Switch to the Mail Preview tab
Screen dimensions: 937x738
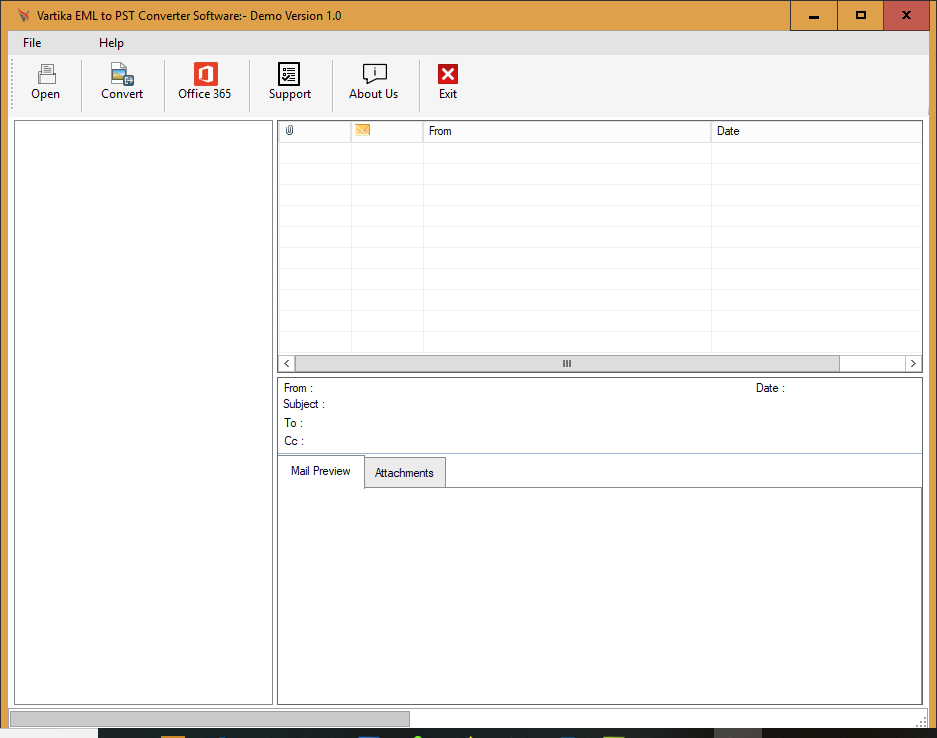point(321,471)
